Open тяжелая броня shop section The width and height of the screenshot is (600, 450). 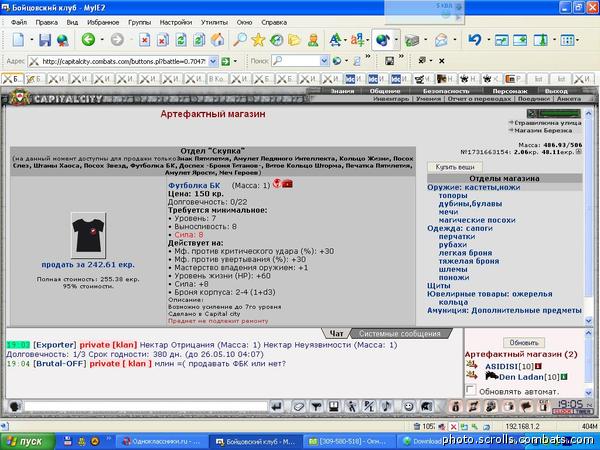tap(469, 261)
